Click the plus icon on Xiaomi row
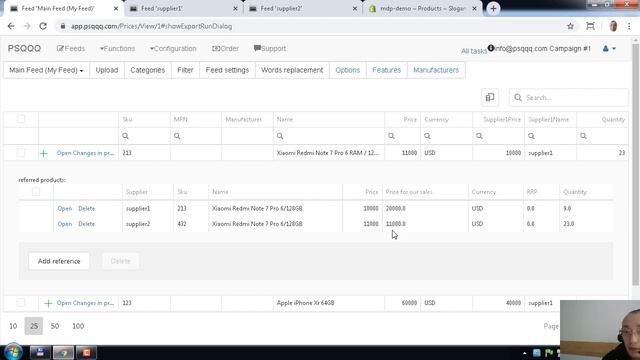Viewport: 640px width, 360px height. click(44, 153)
